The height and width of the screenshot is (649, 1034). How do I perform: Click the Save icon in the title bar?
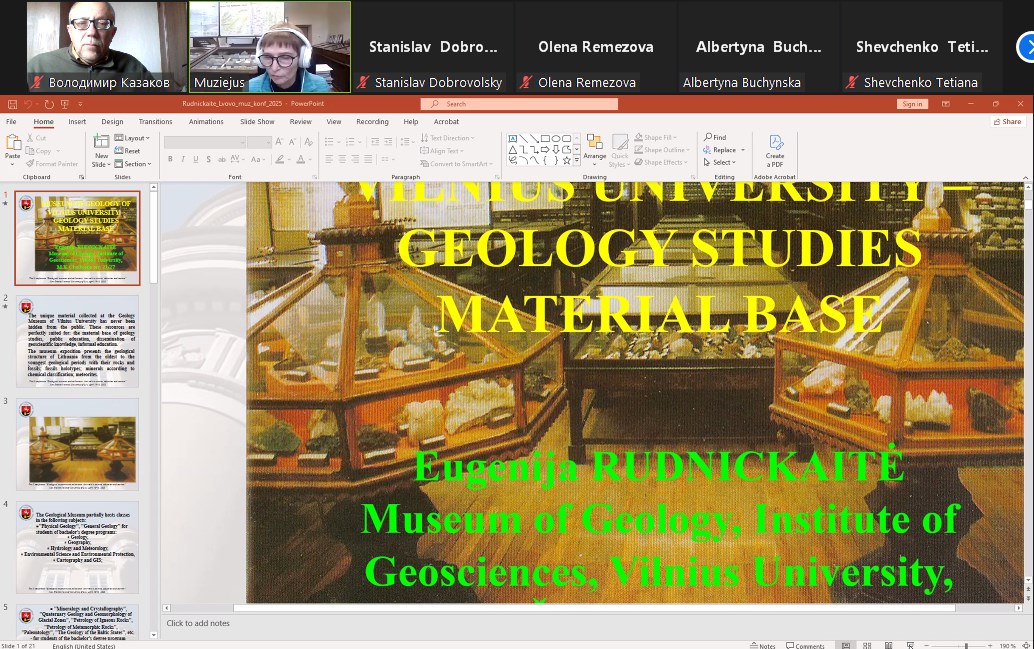(13, 104)
